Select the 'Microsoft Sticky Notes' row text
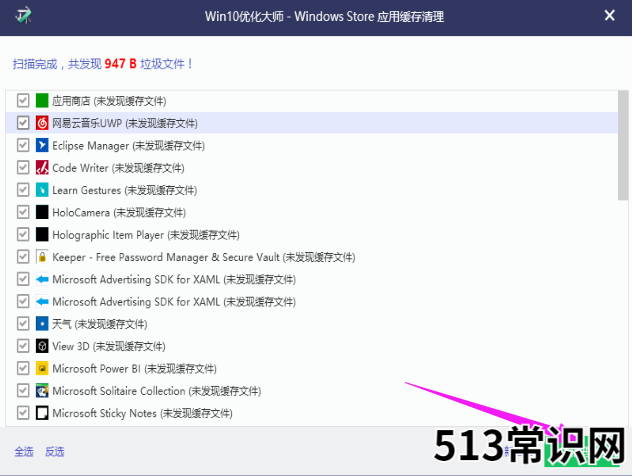The height and width of the screenshot is (476, 635). point(142,413)
